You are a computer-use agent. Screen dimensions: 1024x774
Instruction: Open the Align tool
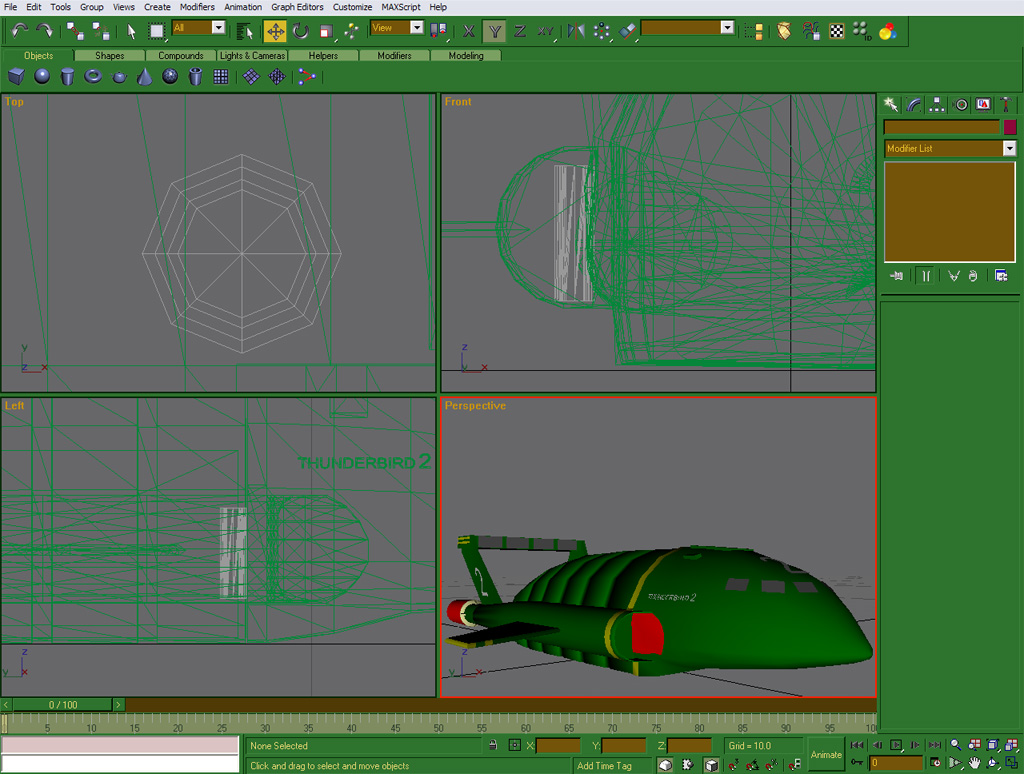pyautogui.click(x=627, y=31)
